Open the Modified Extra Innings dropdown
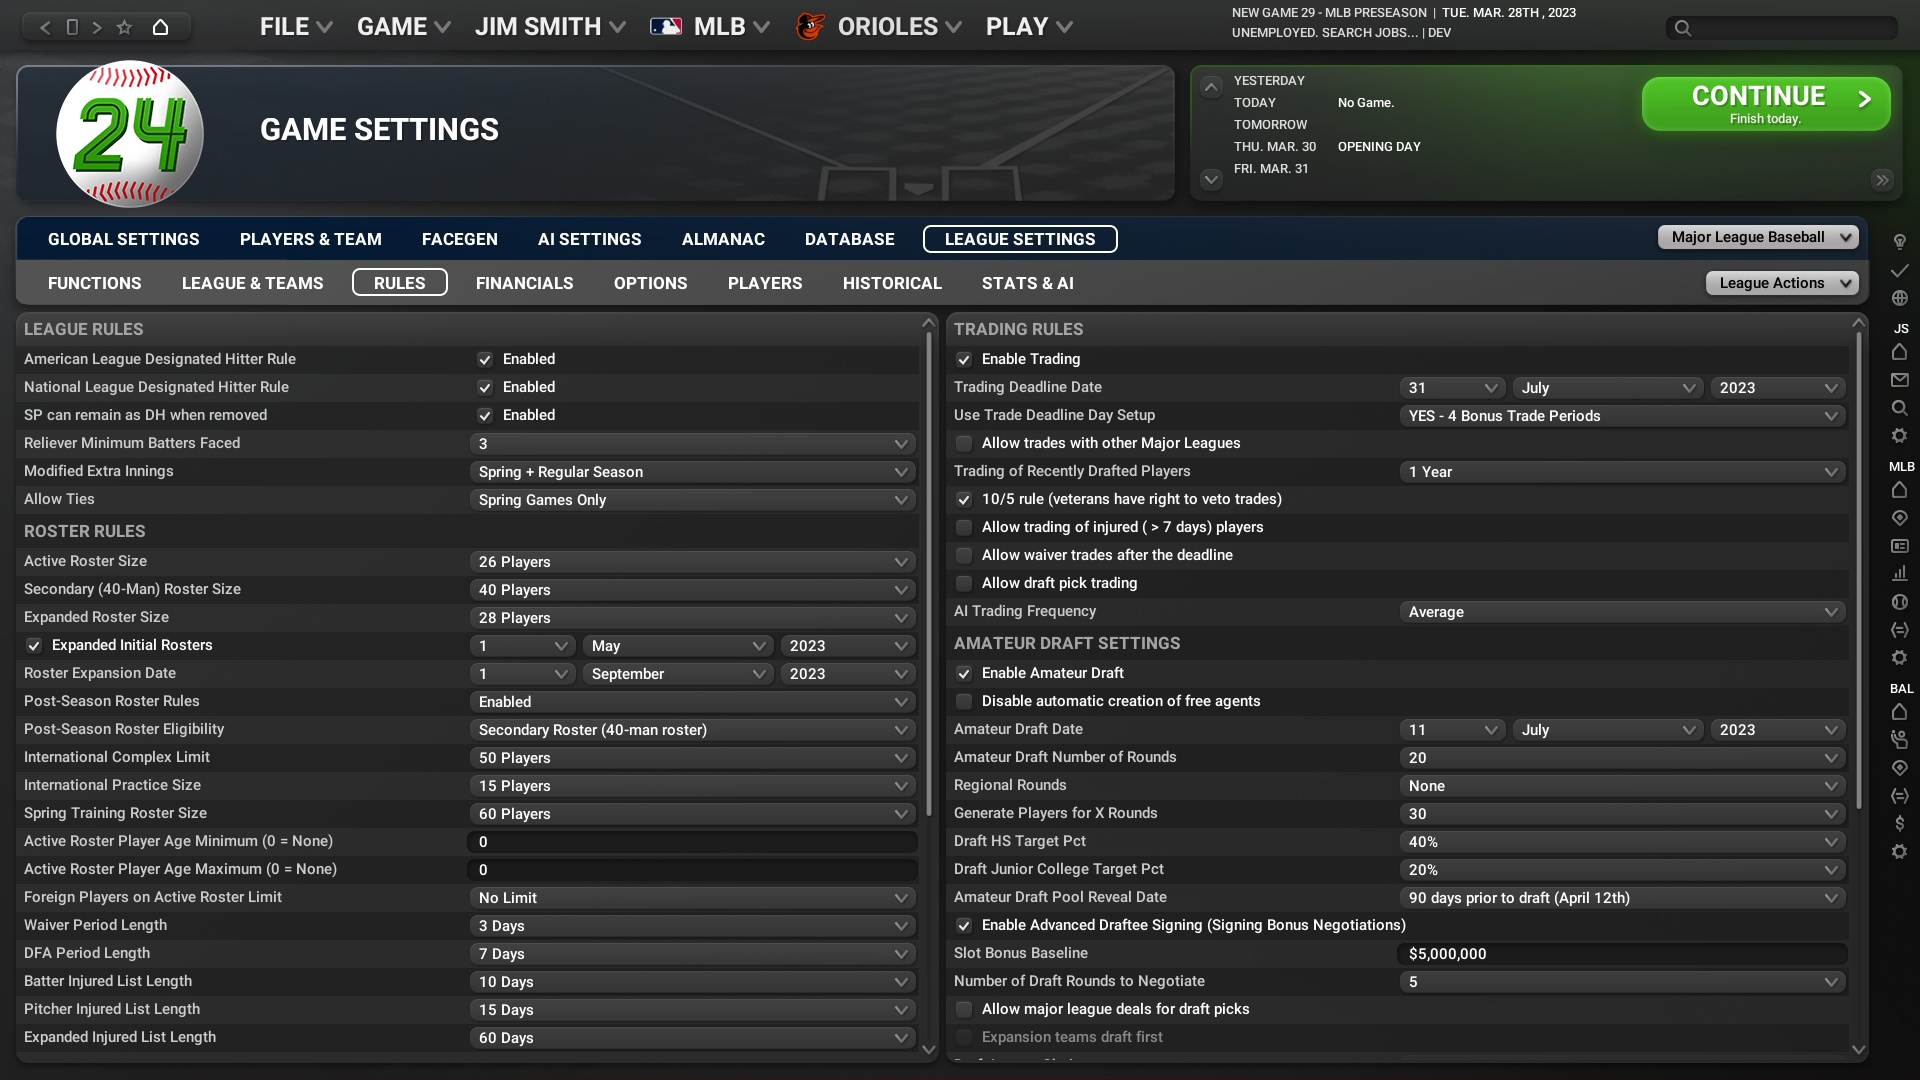 pyautogui.click(x=691, y=471)
